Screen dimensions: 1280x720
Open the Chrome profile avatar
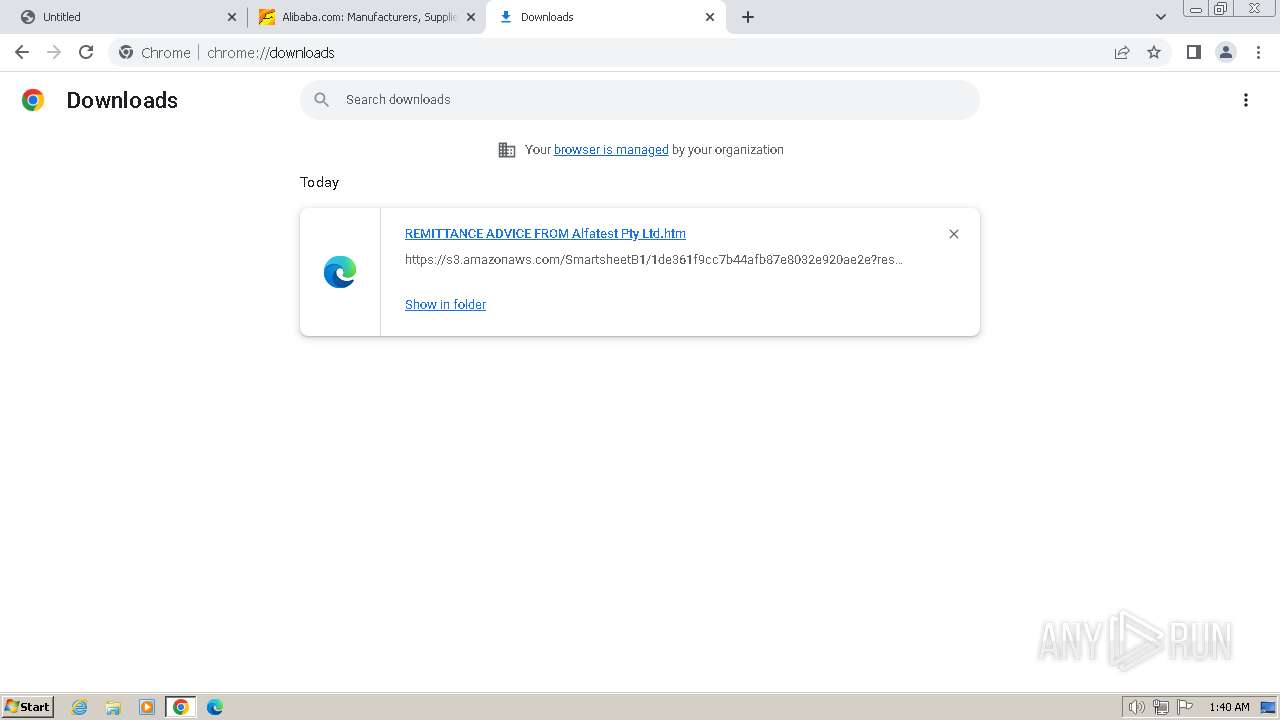click(x=1226, y=52)
